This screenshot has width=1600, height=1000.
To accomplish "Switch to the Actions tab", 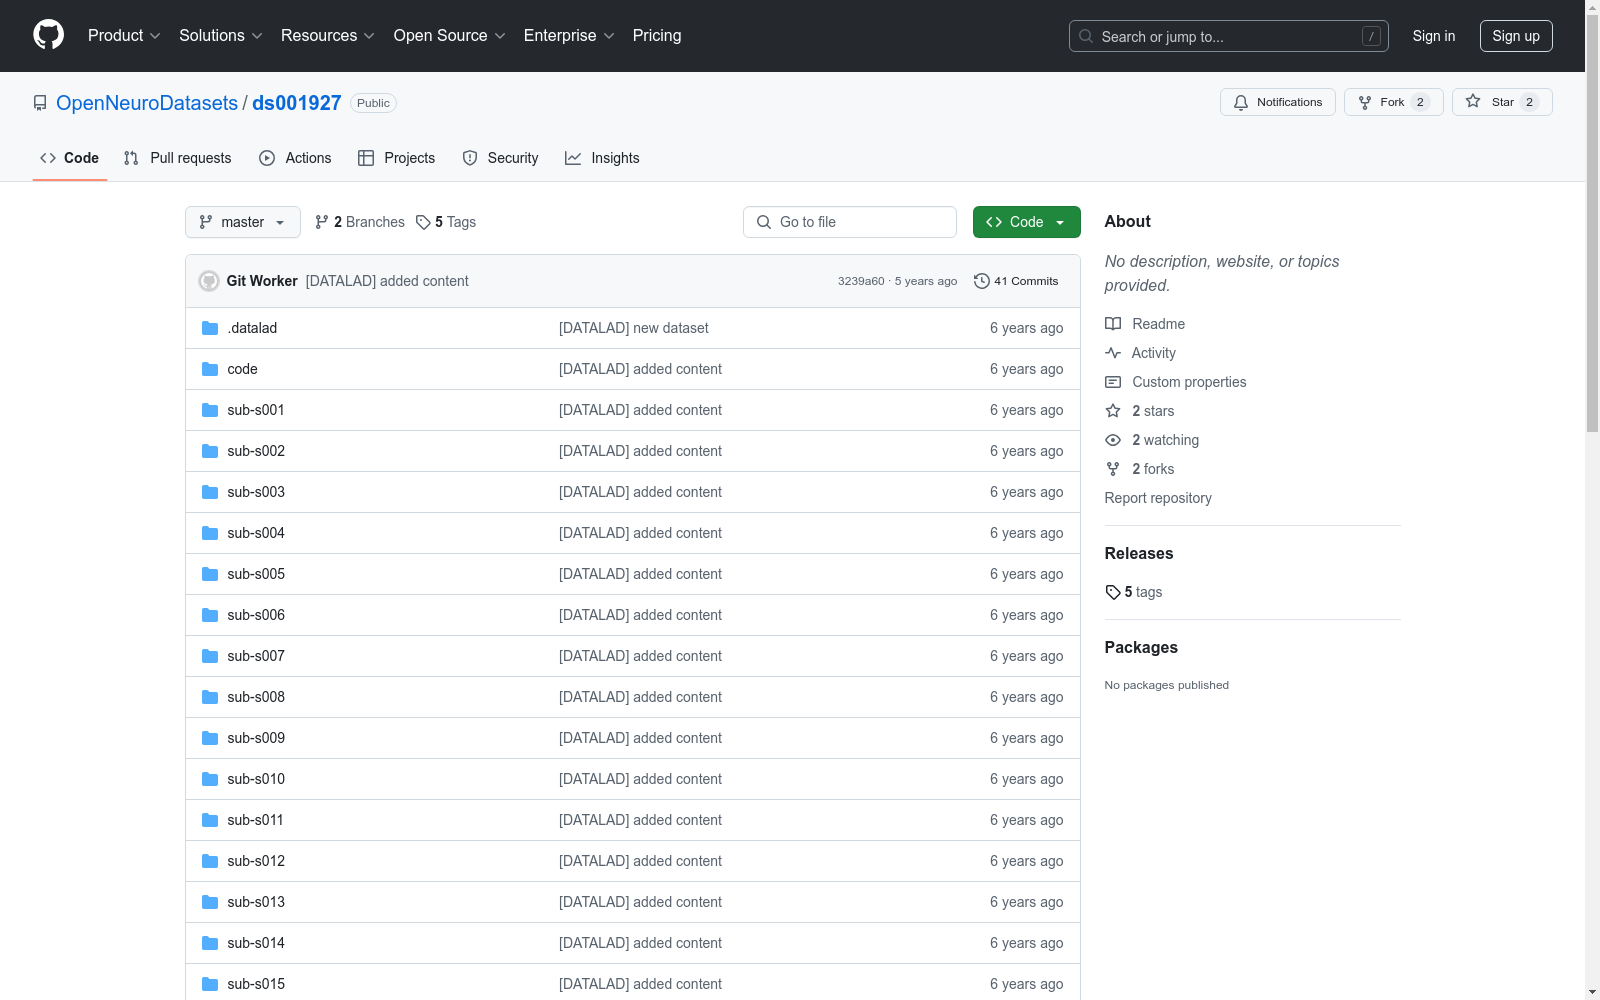I will pos(295,158).
